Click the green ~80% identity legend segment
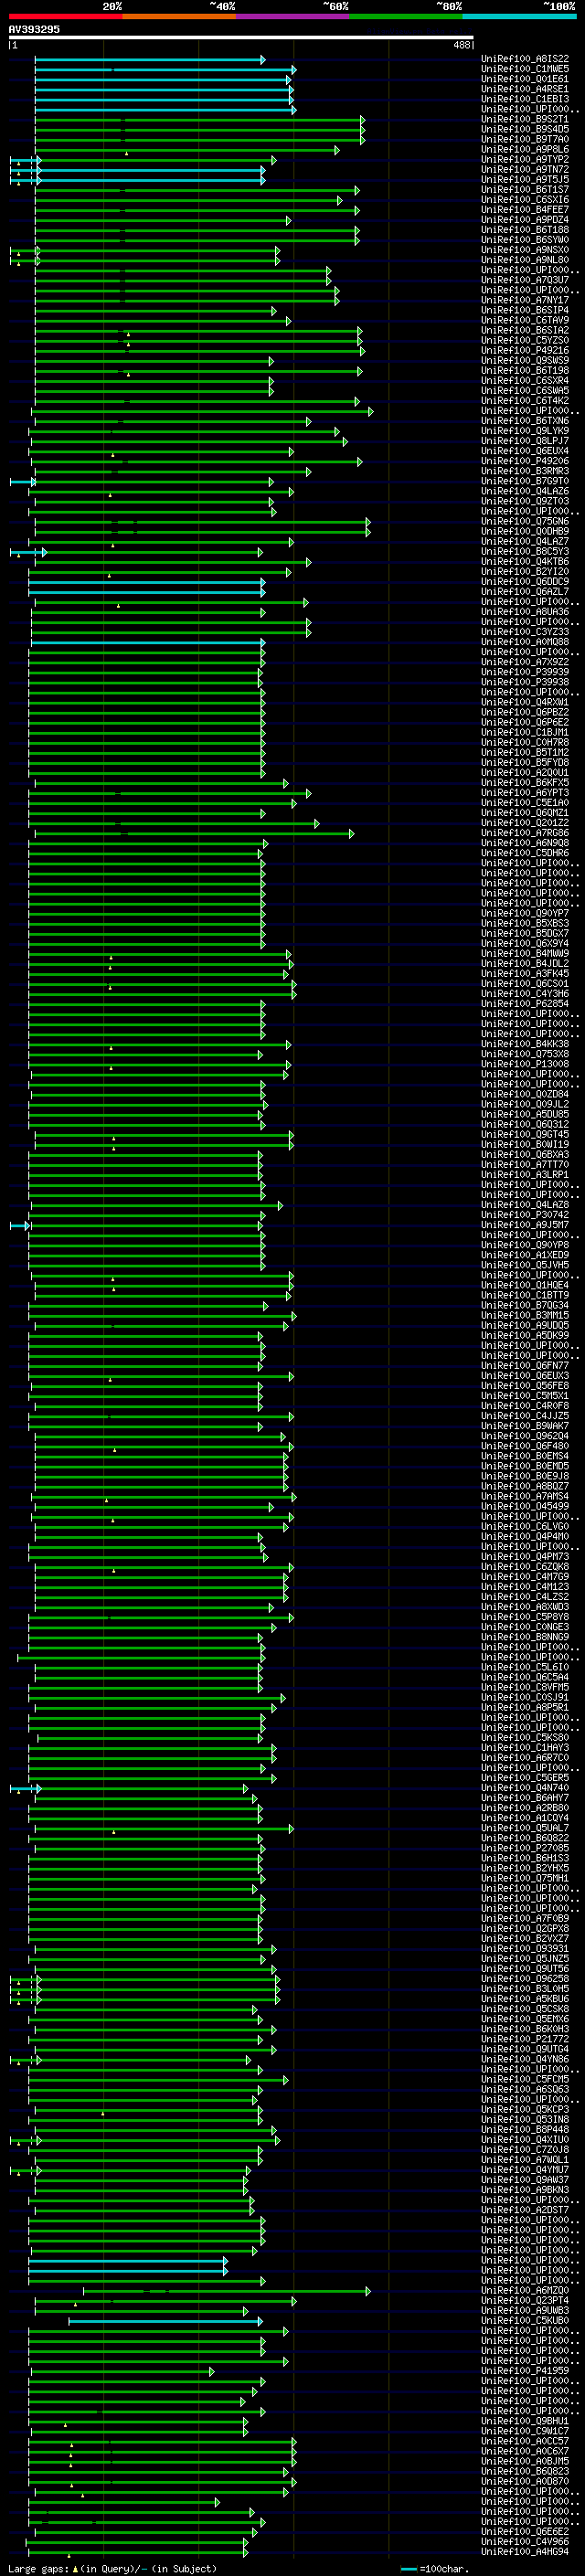The image size is (585, 2576). [406, 16]
